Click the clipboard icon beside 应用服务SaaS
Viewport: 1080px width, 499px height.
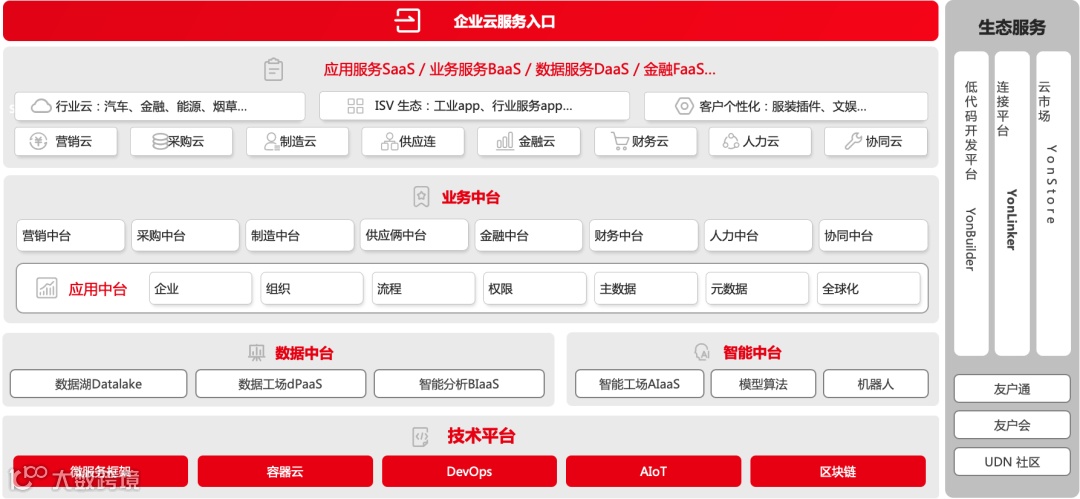[x=273, y=70]
